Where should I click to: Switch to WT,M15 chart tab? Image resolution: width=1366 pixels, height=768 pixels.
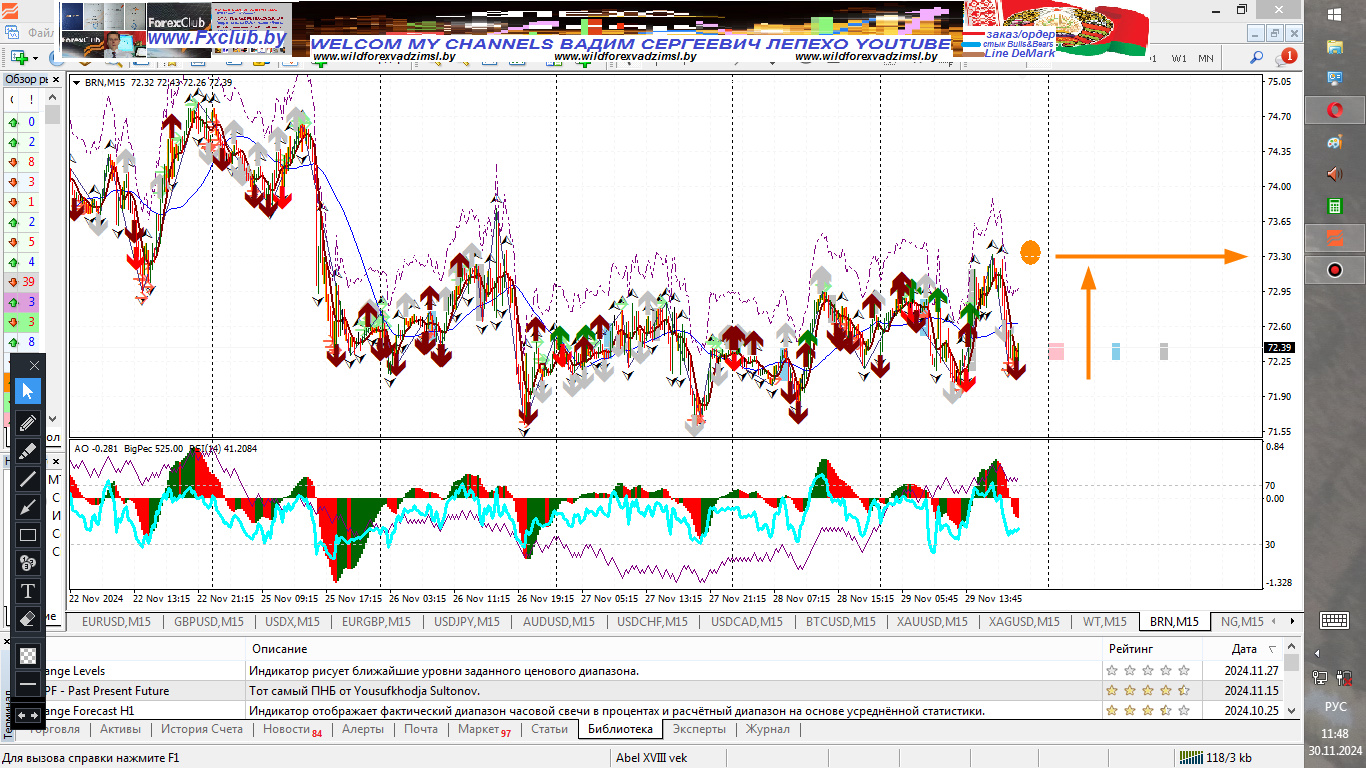point(1105,621)
